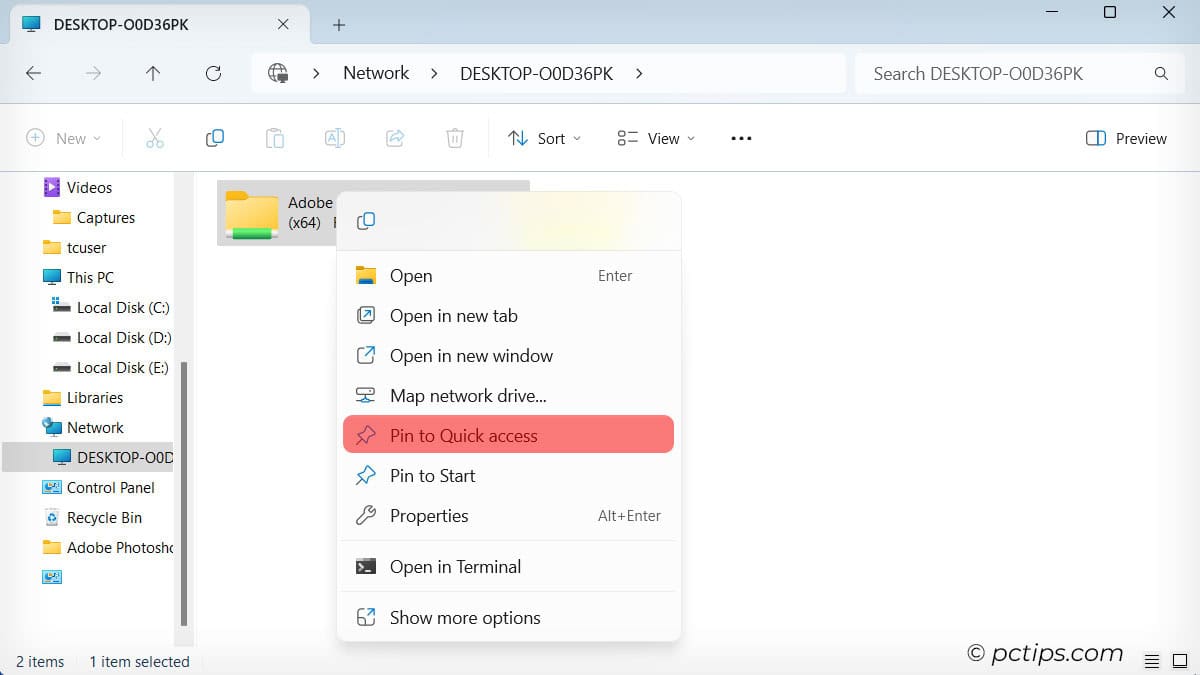
Task: Refresh the folder view
Action: click(x=213, y=73)
